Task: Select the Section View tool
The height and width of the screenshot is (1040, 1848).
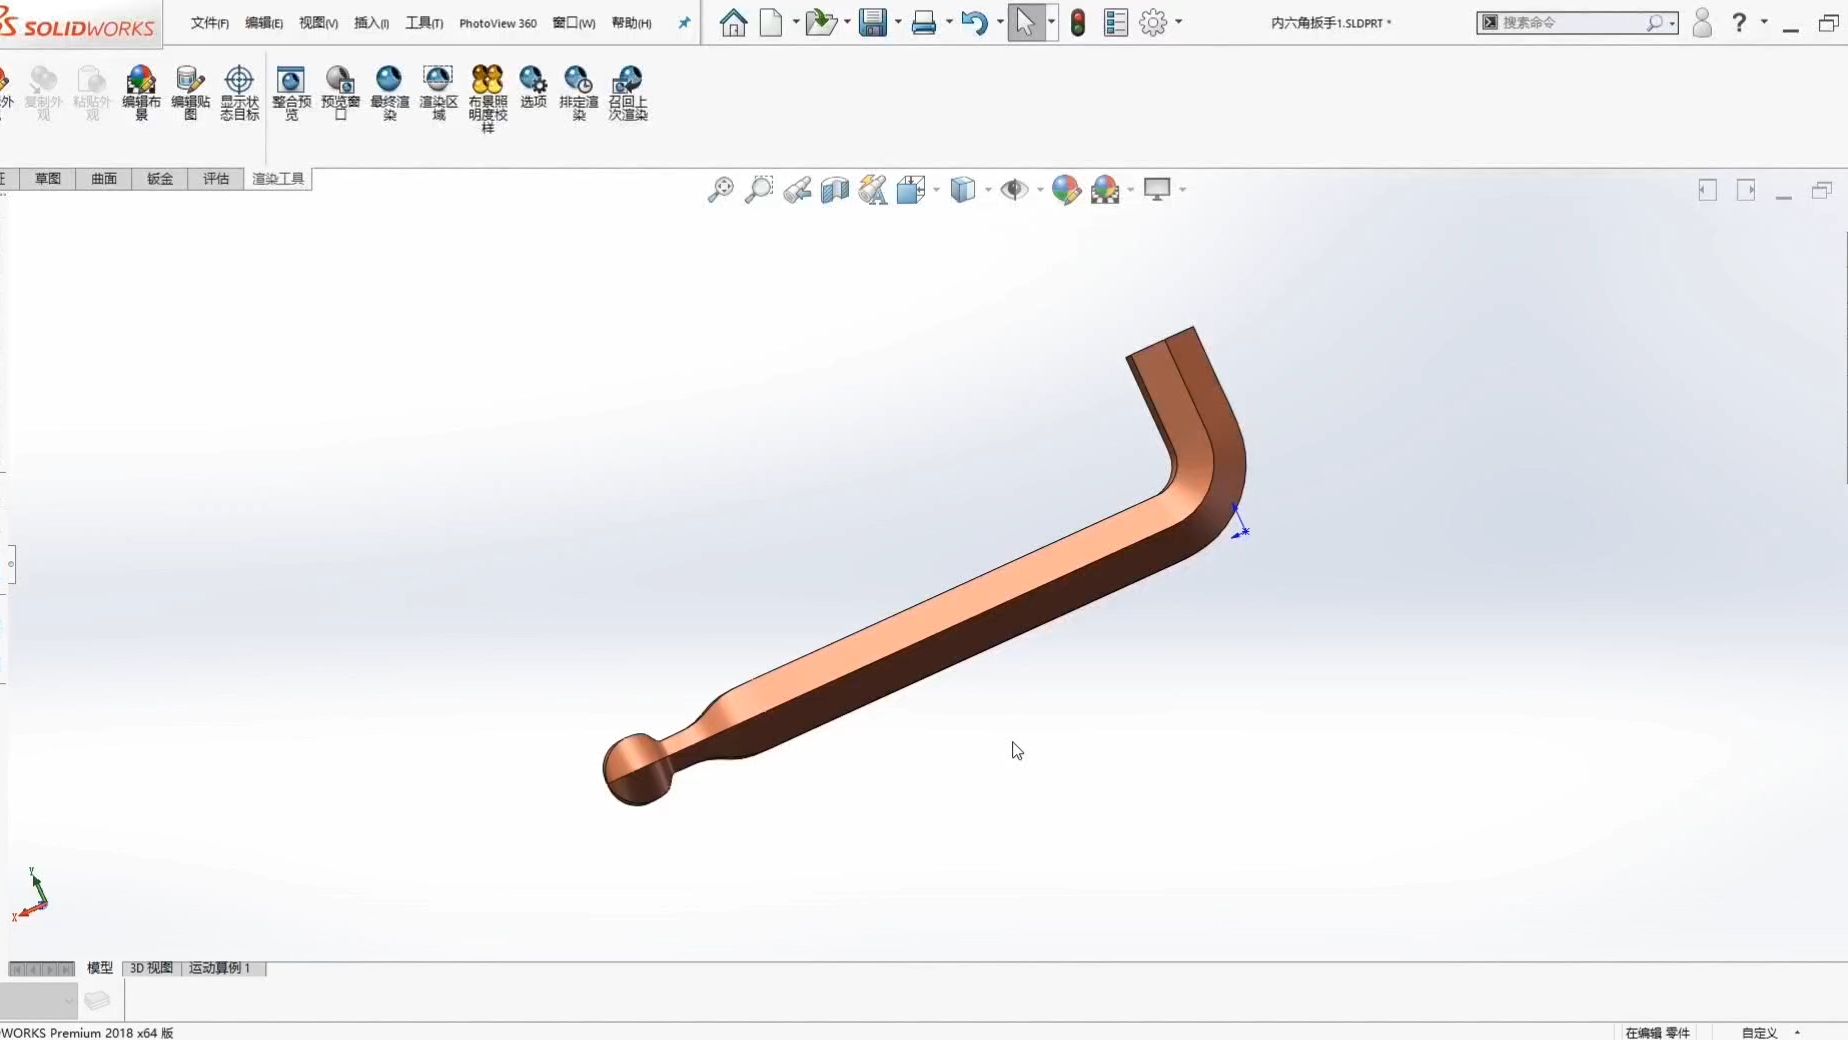Action: [x=834, y=190]
